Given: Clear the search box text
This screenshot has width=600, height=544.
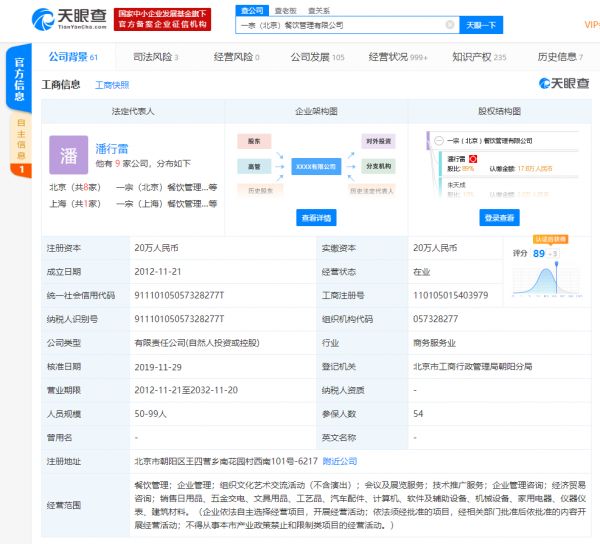Looking at the screenshot, I should 449,25.
